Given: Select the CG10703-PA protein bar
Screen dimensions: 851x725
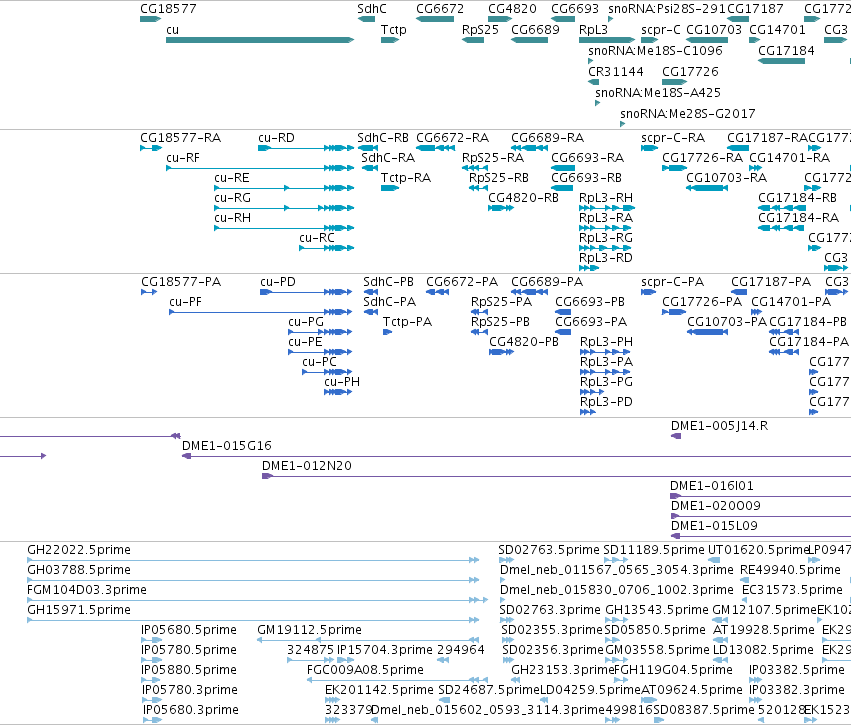Looking at the screenshot, I should click(708, 332).
